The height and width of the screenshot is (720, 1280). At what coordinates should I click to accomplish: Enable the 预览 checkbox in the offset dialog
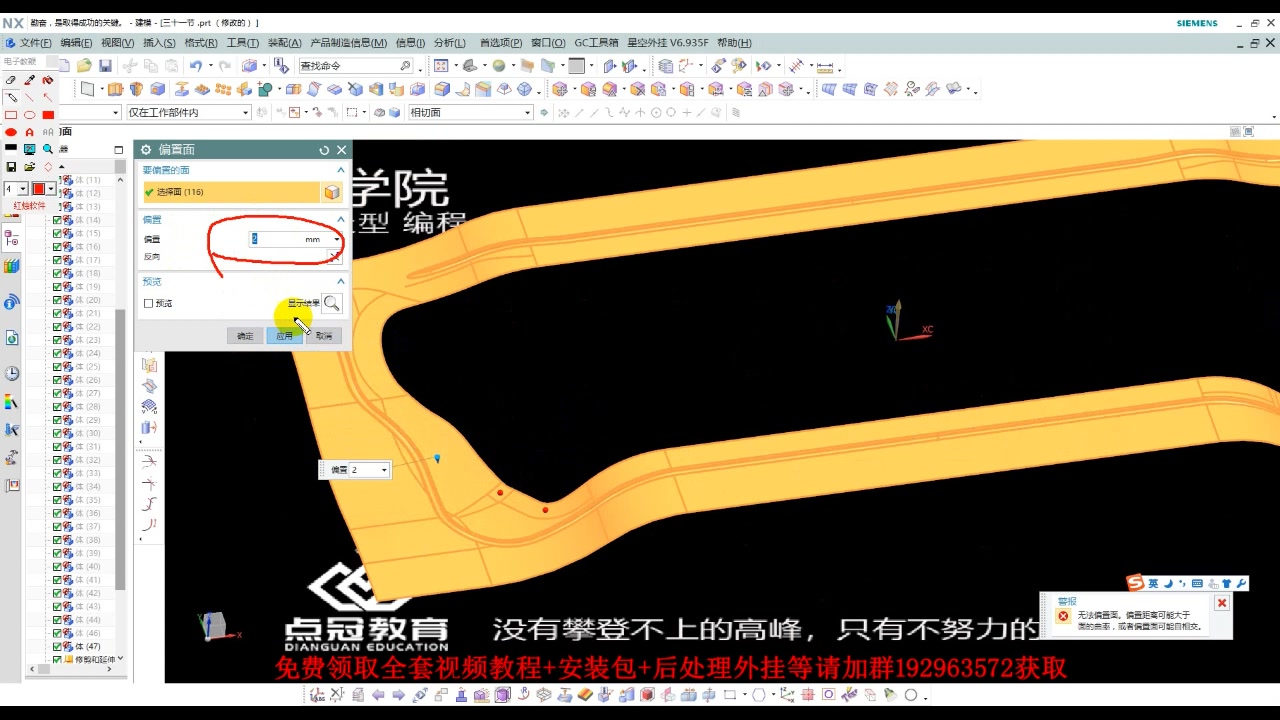[148, 303]
